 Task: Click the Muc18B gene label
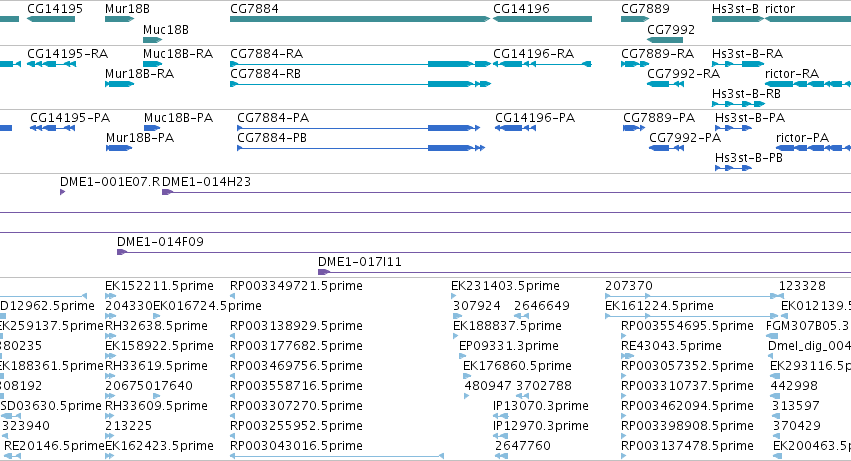(166, 29)
